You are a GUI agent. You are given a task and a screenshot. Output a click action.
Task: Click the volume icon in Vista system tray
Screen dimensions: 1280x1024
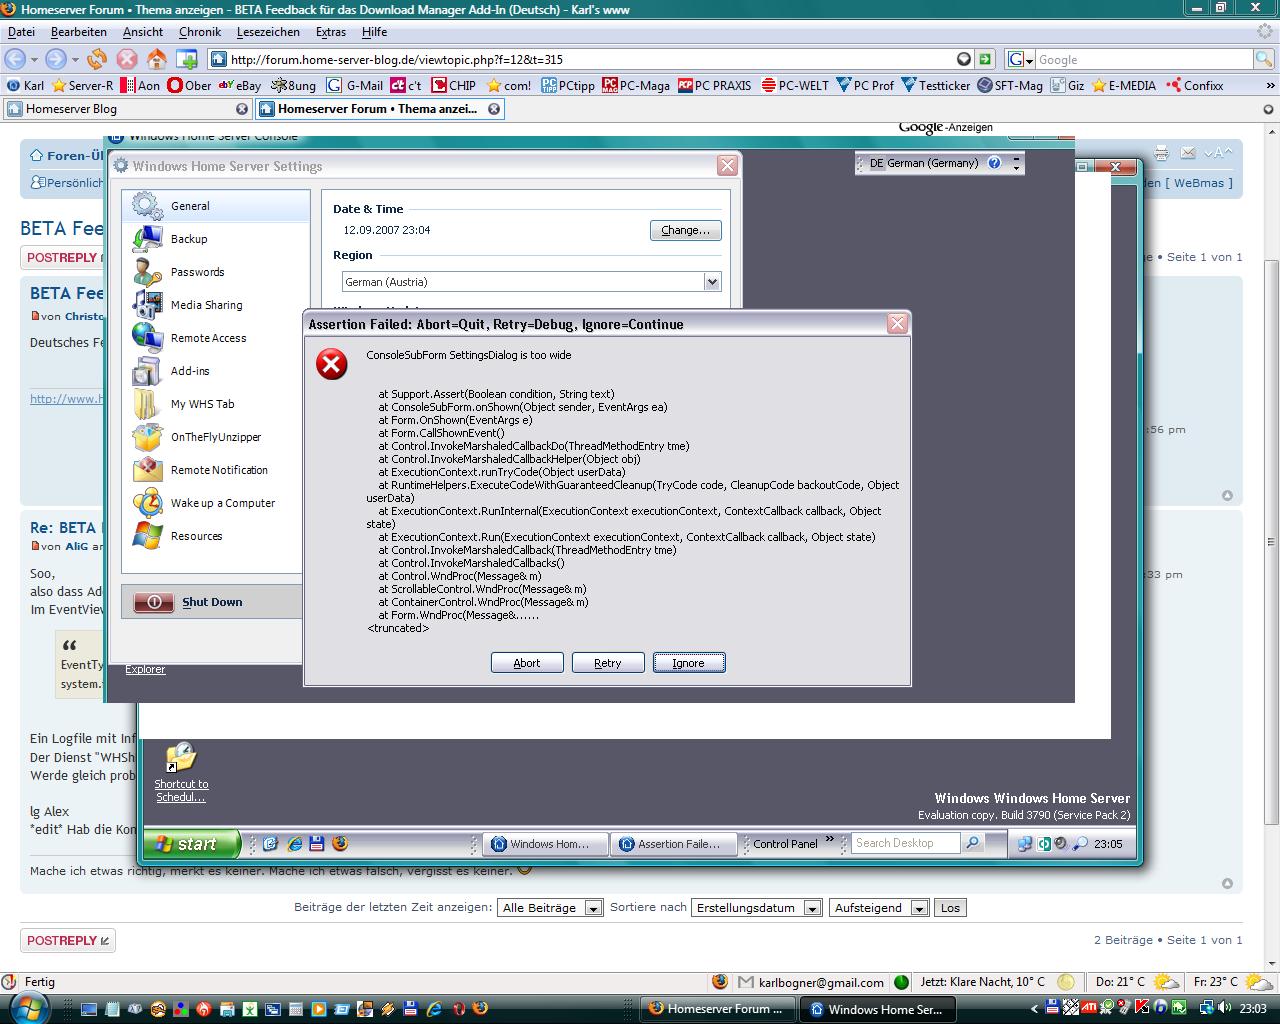pyautogui.click(x=1225, y=1008)
